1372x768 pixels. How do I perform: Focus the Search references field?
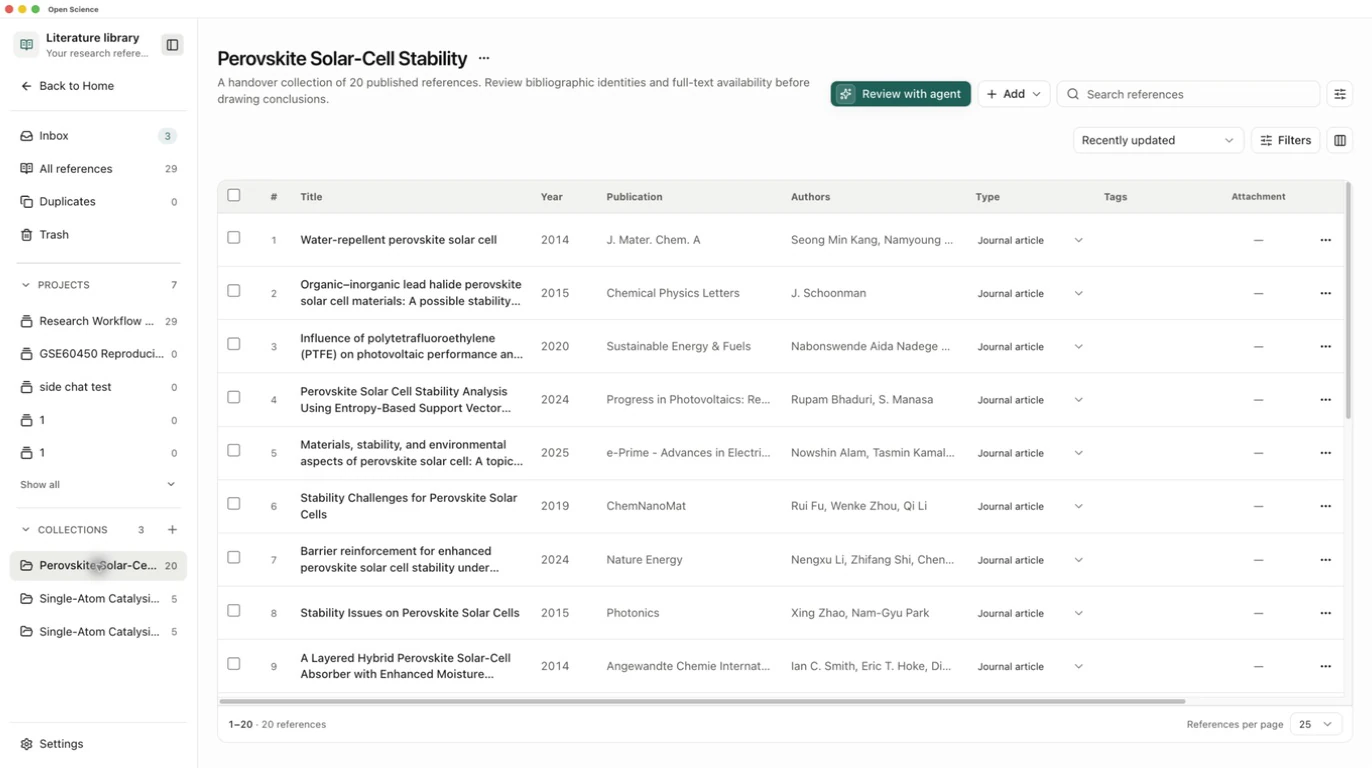(x=1188, y=94)
